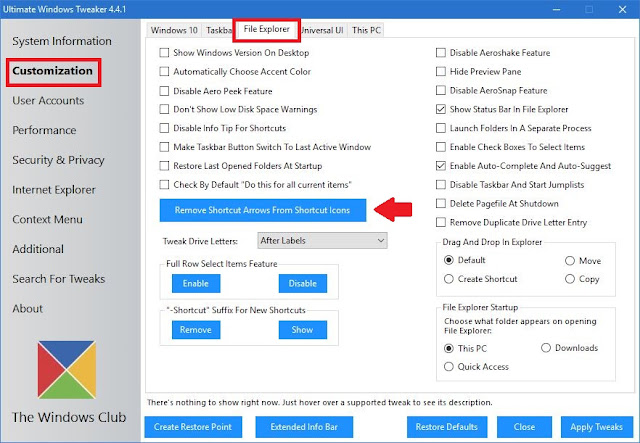Show '-Shortcut' suffix for new shortcuts
The image size is (640, 443).
303,330
